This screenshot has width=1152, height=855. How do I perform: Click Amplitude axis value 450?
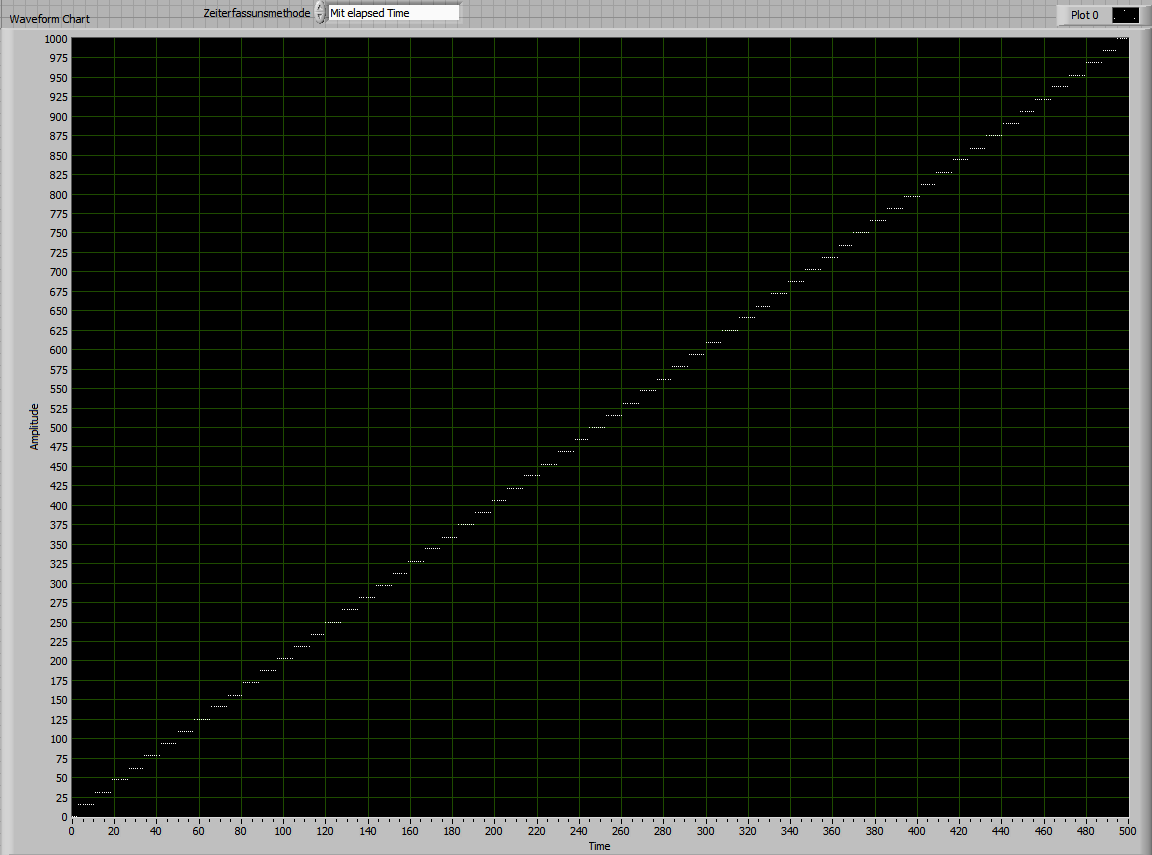59,466
